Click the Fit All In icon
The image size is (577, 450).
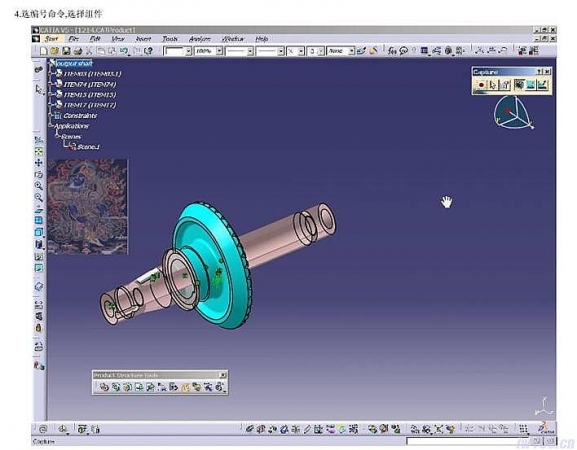click(x=39, y=152)
